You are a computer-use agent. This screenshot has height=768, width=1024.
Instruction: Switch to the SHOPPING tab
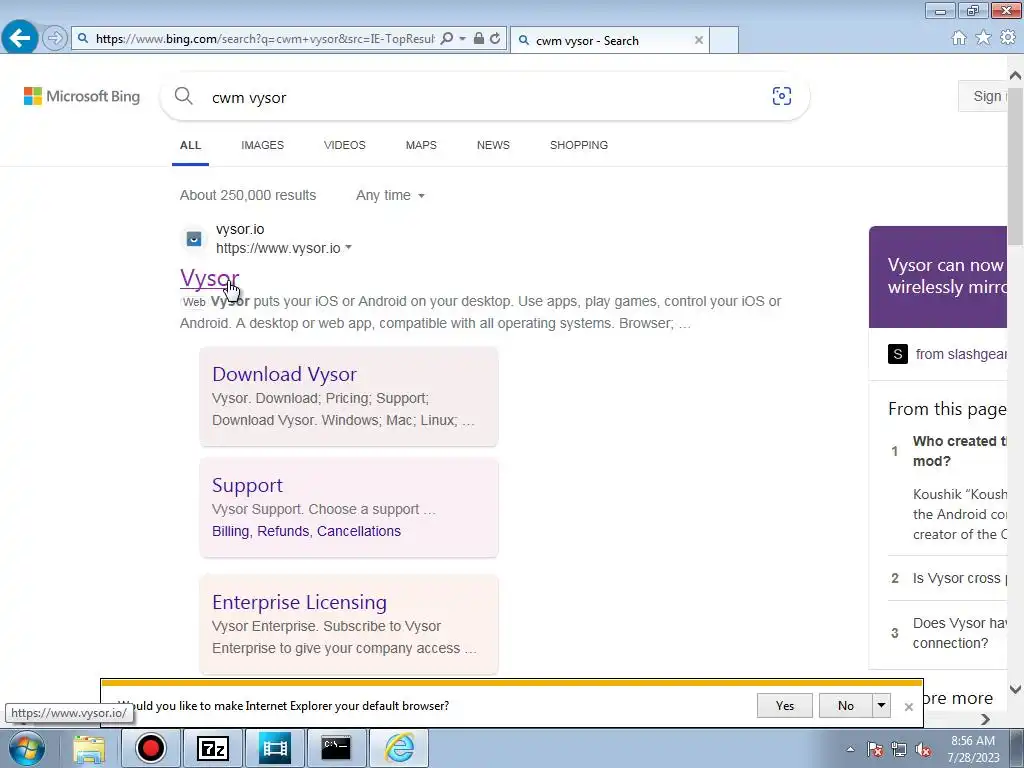[579, 145]
